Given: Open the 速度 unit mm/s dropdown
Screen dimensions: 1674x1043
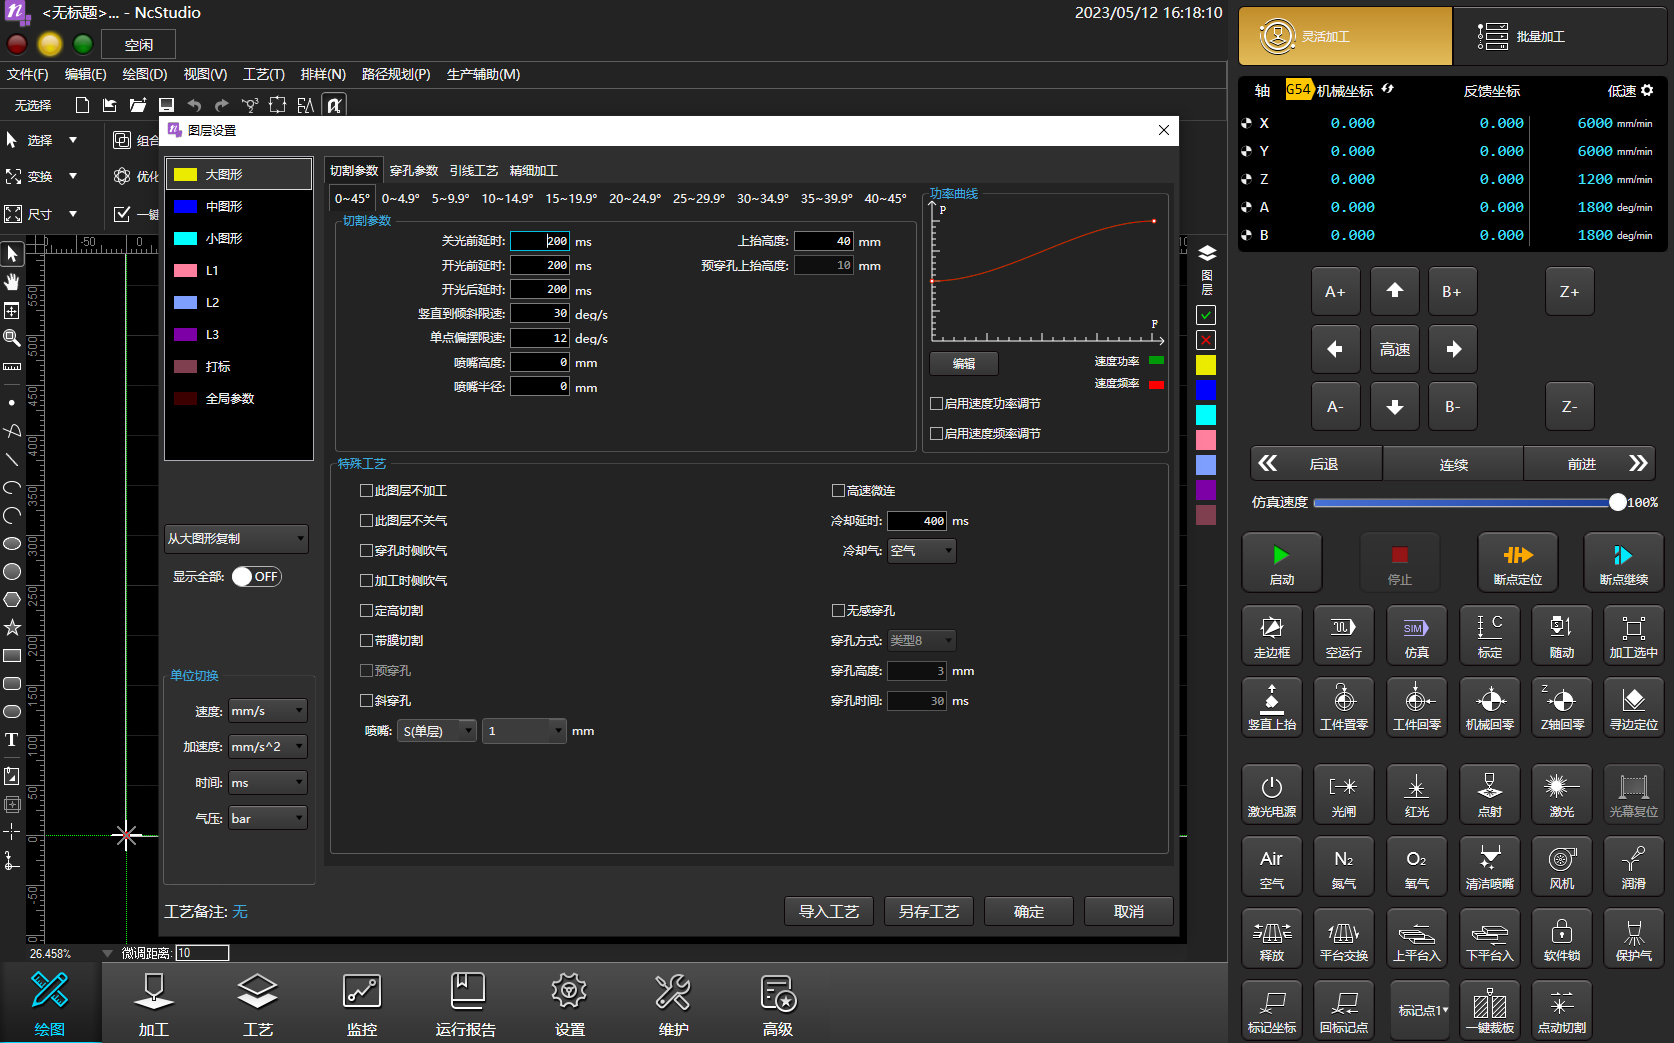Looking at the screenshot, I should click(267, 711).
